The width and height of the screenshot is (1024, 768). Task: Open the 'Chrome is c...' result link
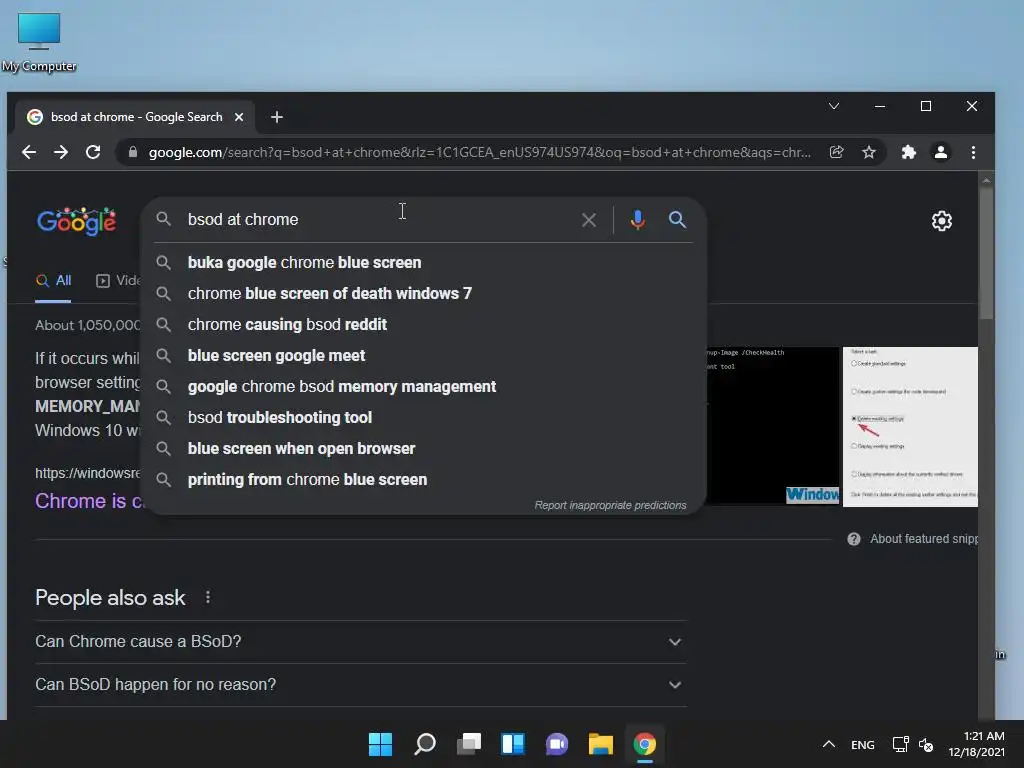click(89, 501)
